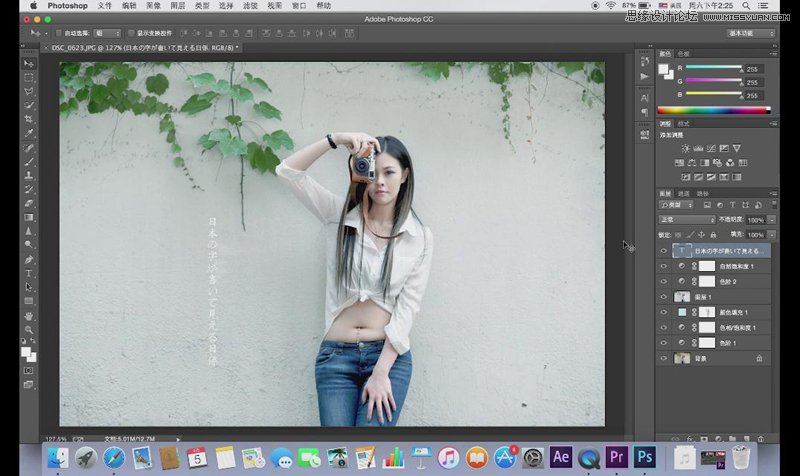Switch to the 色板 tab
The height and width of the screenshot is (476, 800).
pyautogui.click(x=684, y=54)
